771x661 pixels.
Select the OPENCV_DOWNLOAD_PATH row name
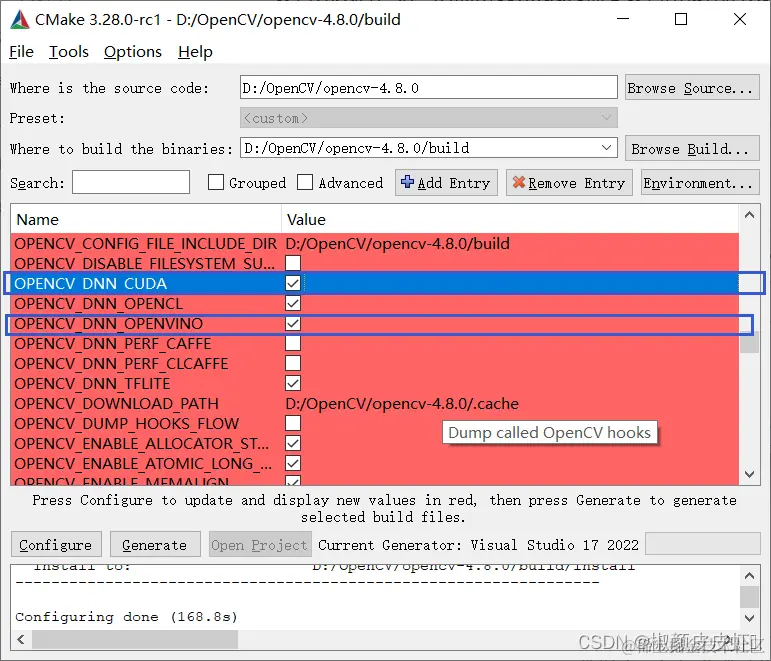pyautogui.click(x=117, y=403)
